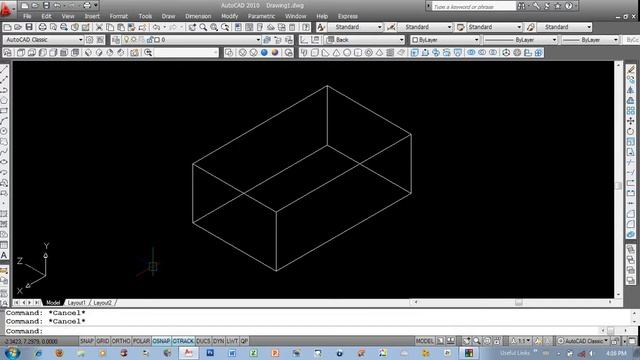Screen dimensions: 640x360
Task: Switch to the Layout2 tab
Action: 102,303
